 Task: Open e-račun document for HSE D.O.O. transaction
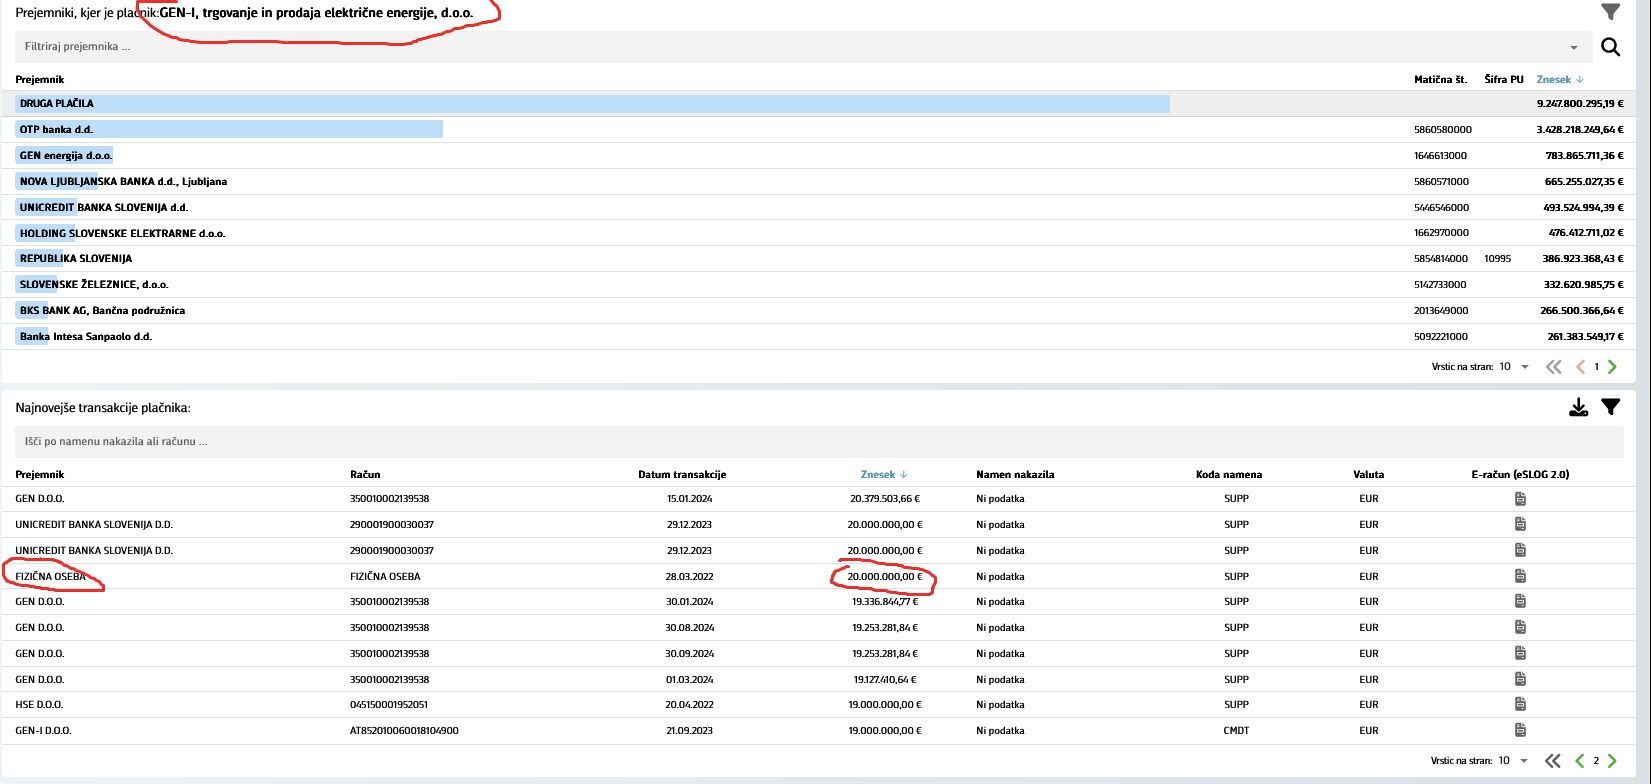click(1520, 704)
